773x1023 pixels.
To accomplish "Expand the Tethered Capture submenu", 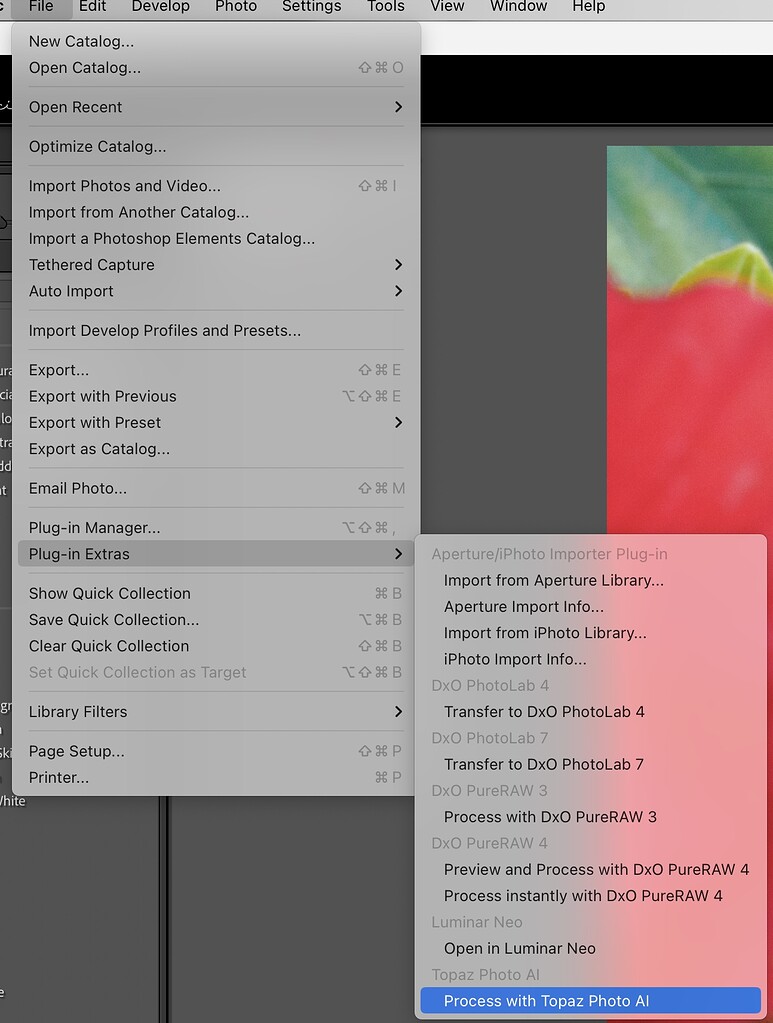I will coord(398,265).
